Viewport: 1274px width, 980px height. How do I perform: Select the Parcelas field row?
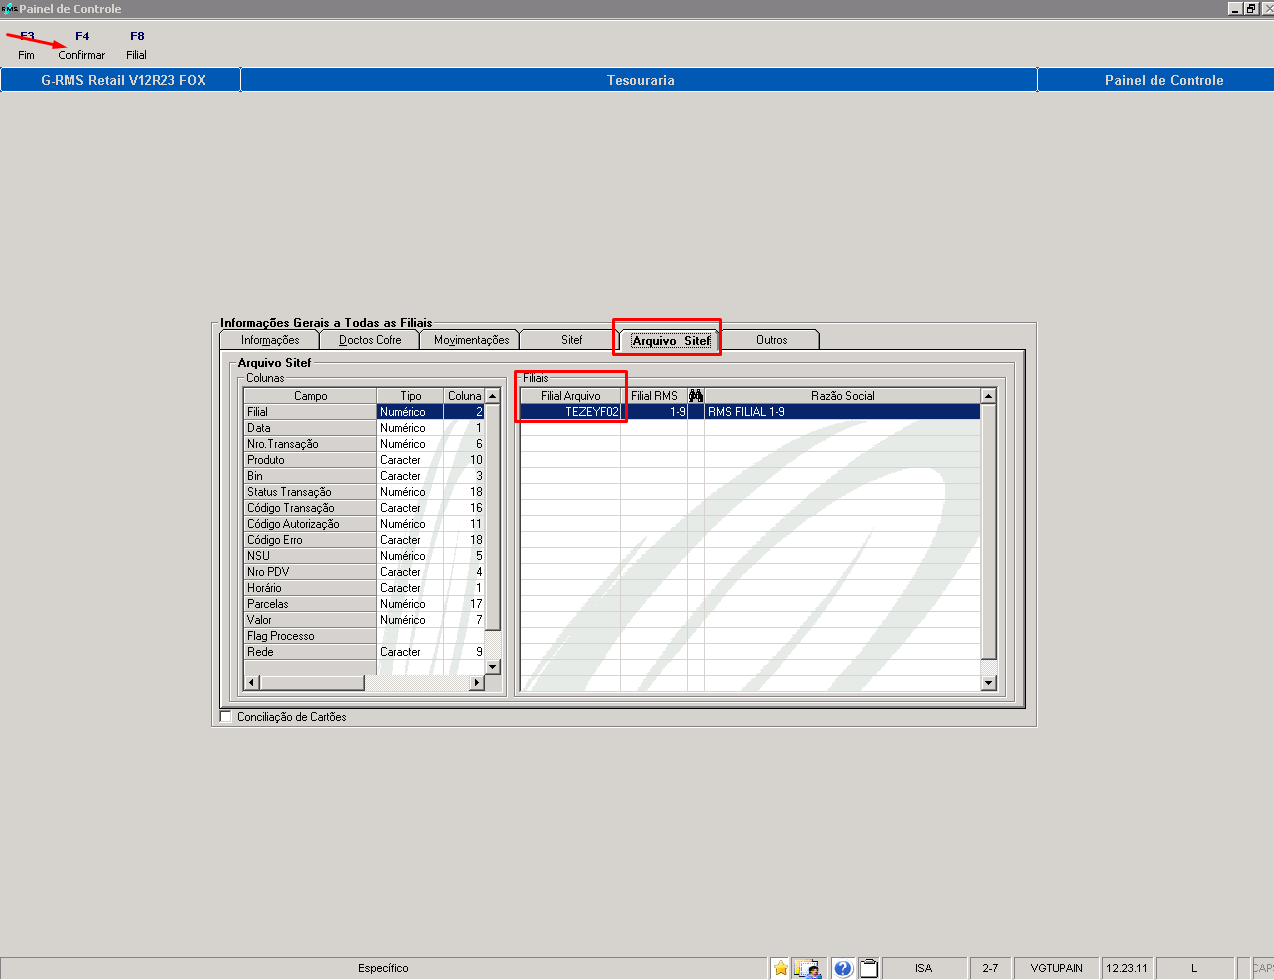click(310, 604)
